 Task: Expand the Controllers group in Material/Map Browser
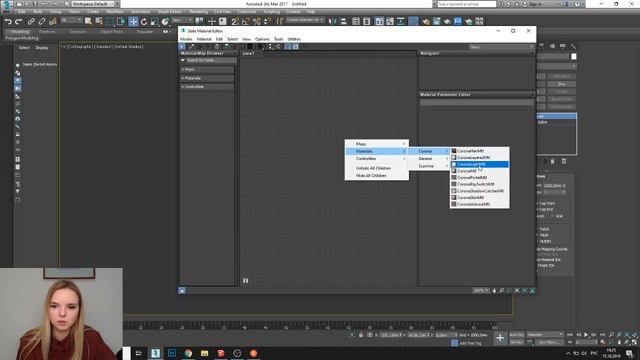(207, 87)
